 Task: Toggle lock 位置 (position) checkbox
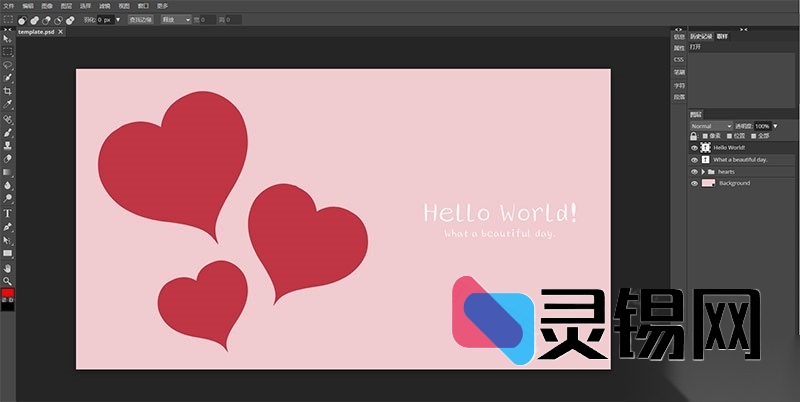tap(730, 136)
